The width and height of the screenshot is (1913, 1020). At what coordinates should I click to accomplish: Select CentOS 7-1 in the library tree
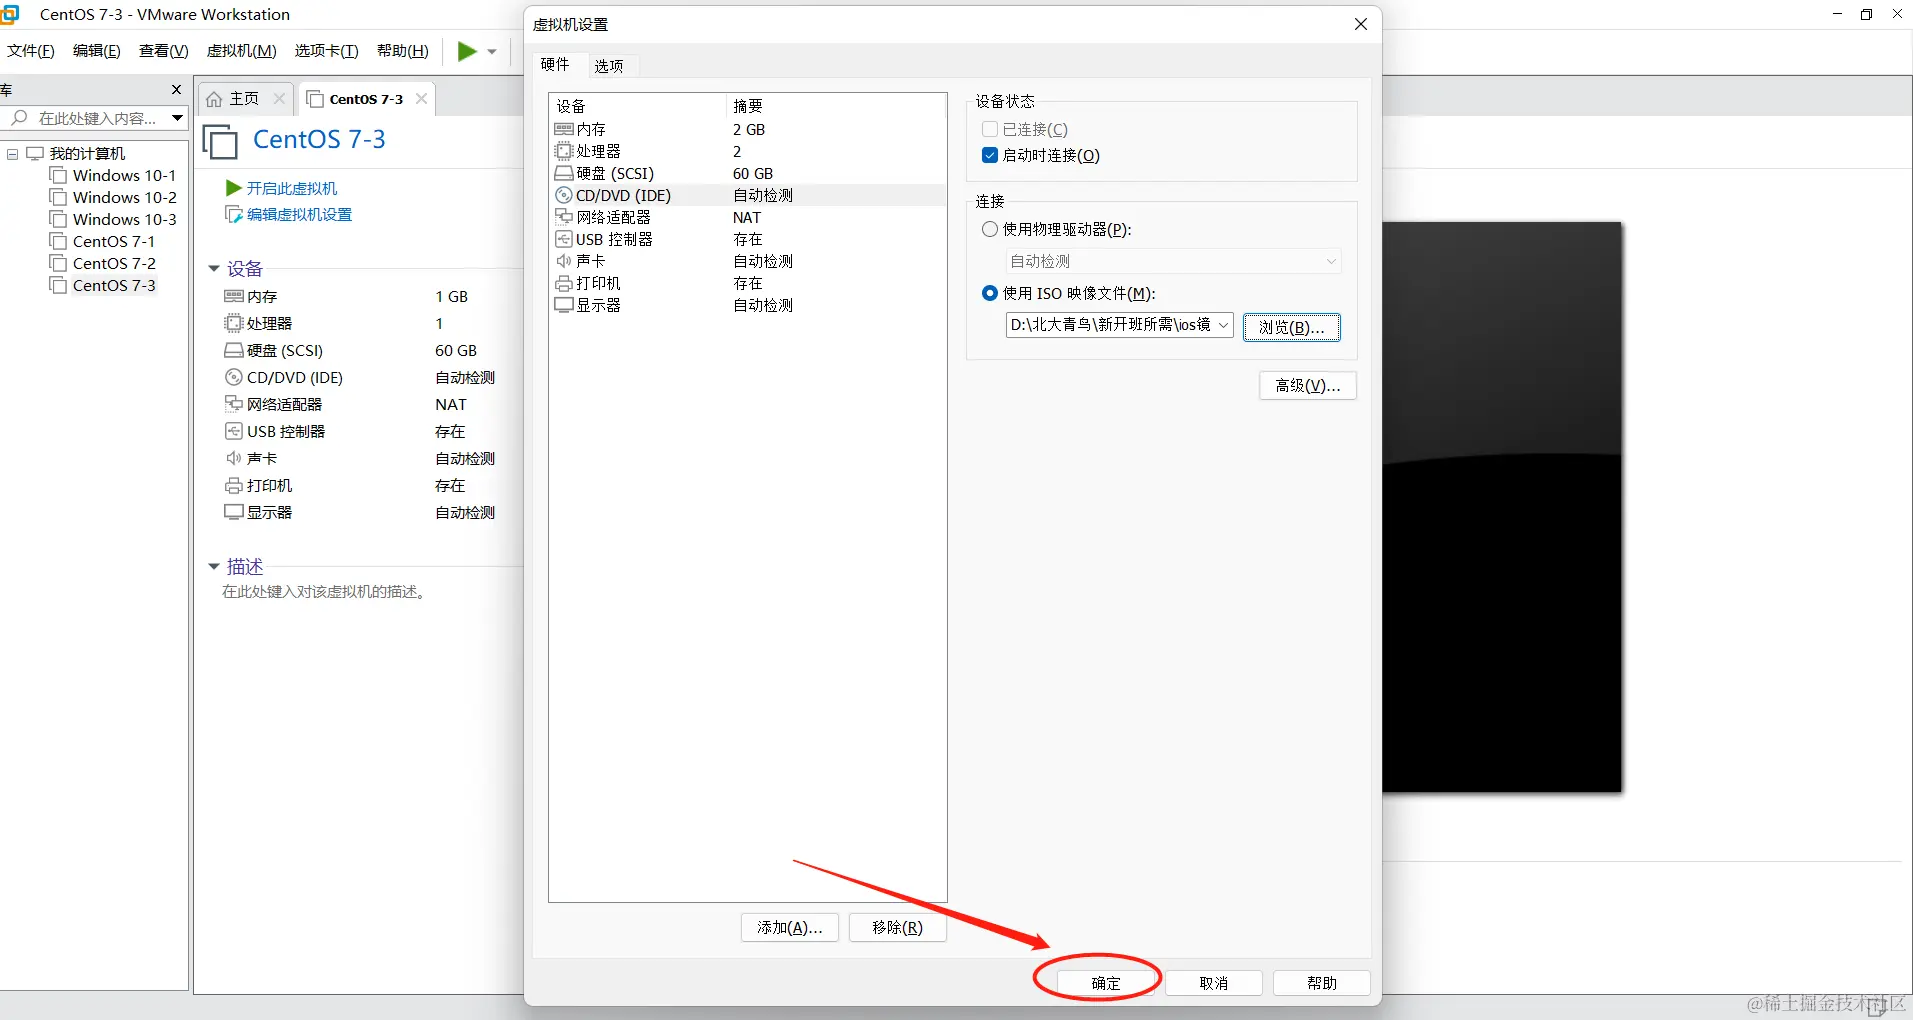tap(114, 241)
